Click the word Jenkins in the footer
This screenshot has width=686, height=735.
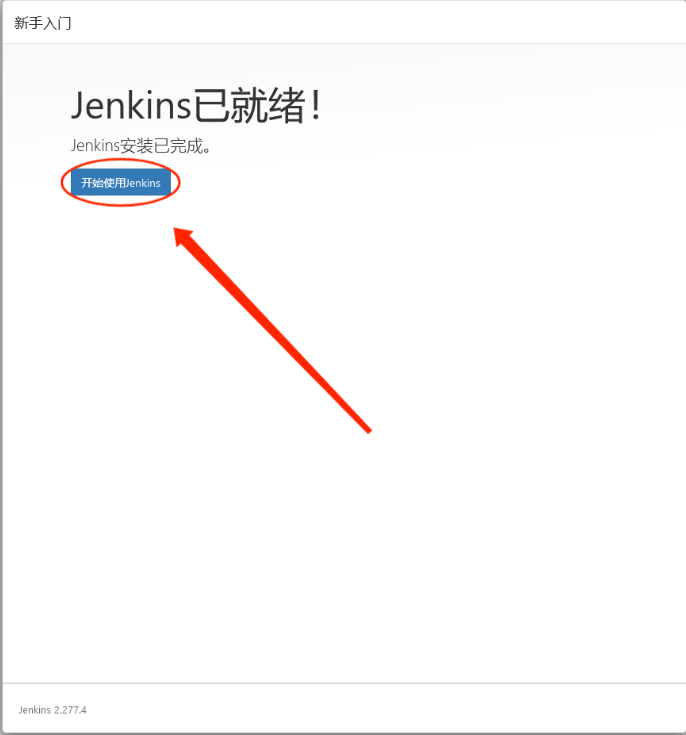(x=35, y=710)
